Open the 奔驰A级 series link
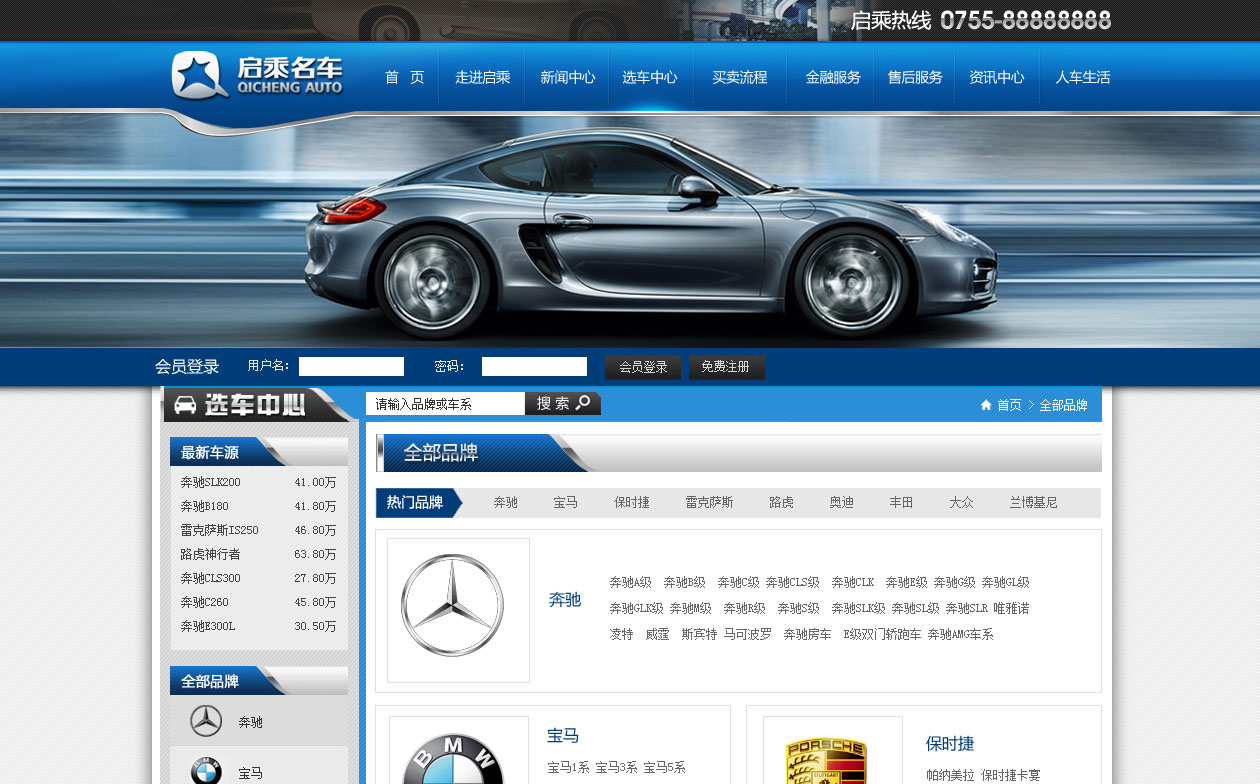 631,582
